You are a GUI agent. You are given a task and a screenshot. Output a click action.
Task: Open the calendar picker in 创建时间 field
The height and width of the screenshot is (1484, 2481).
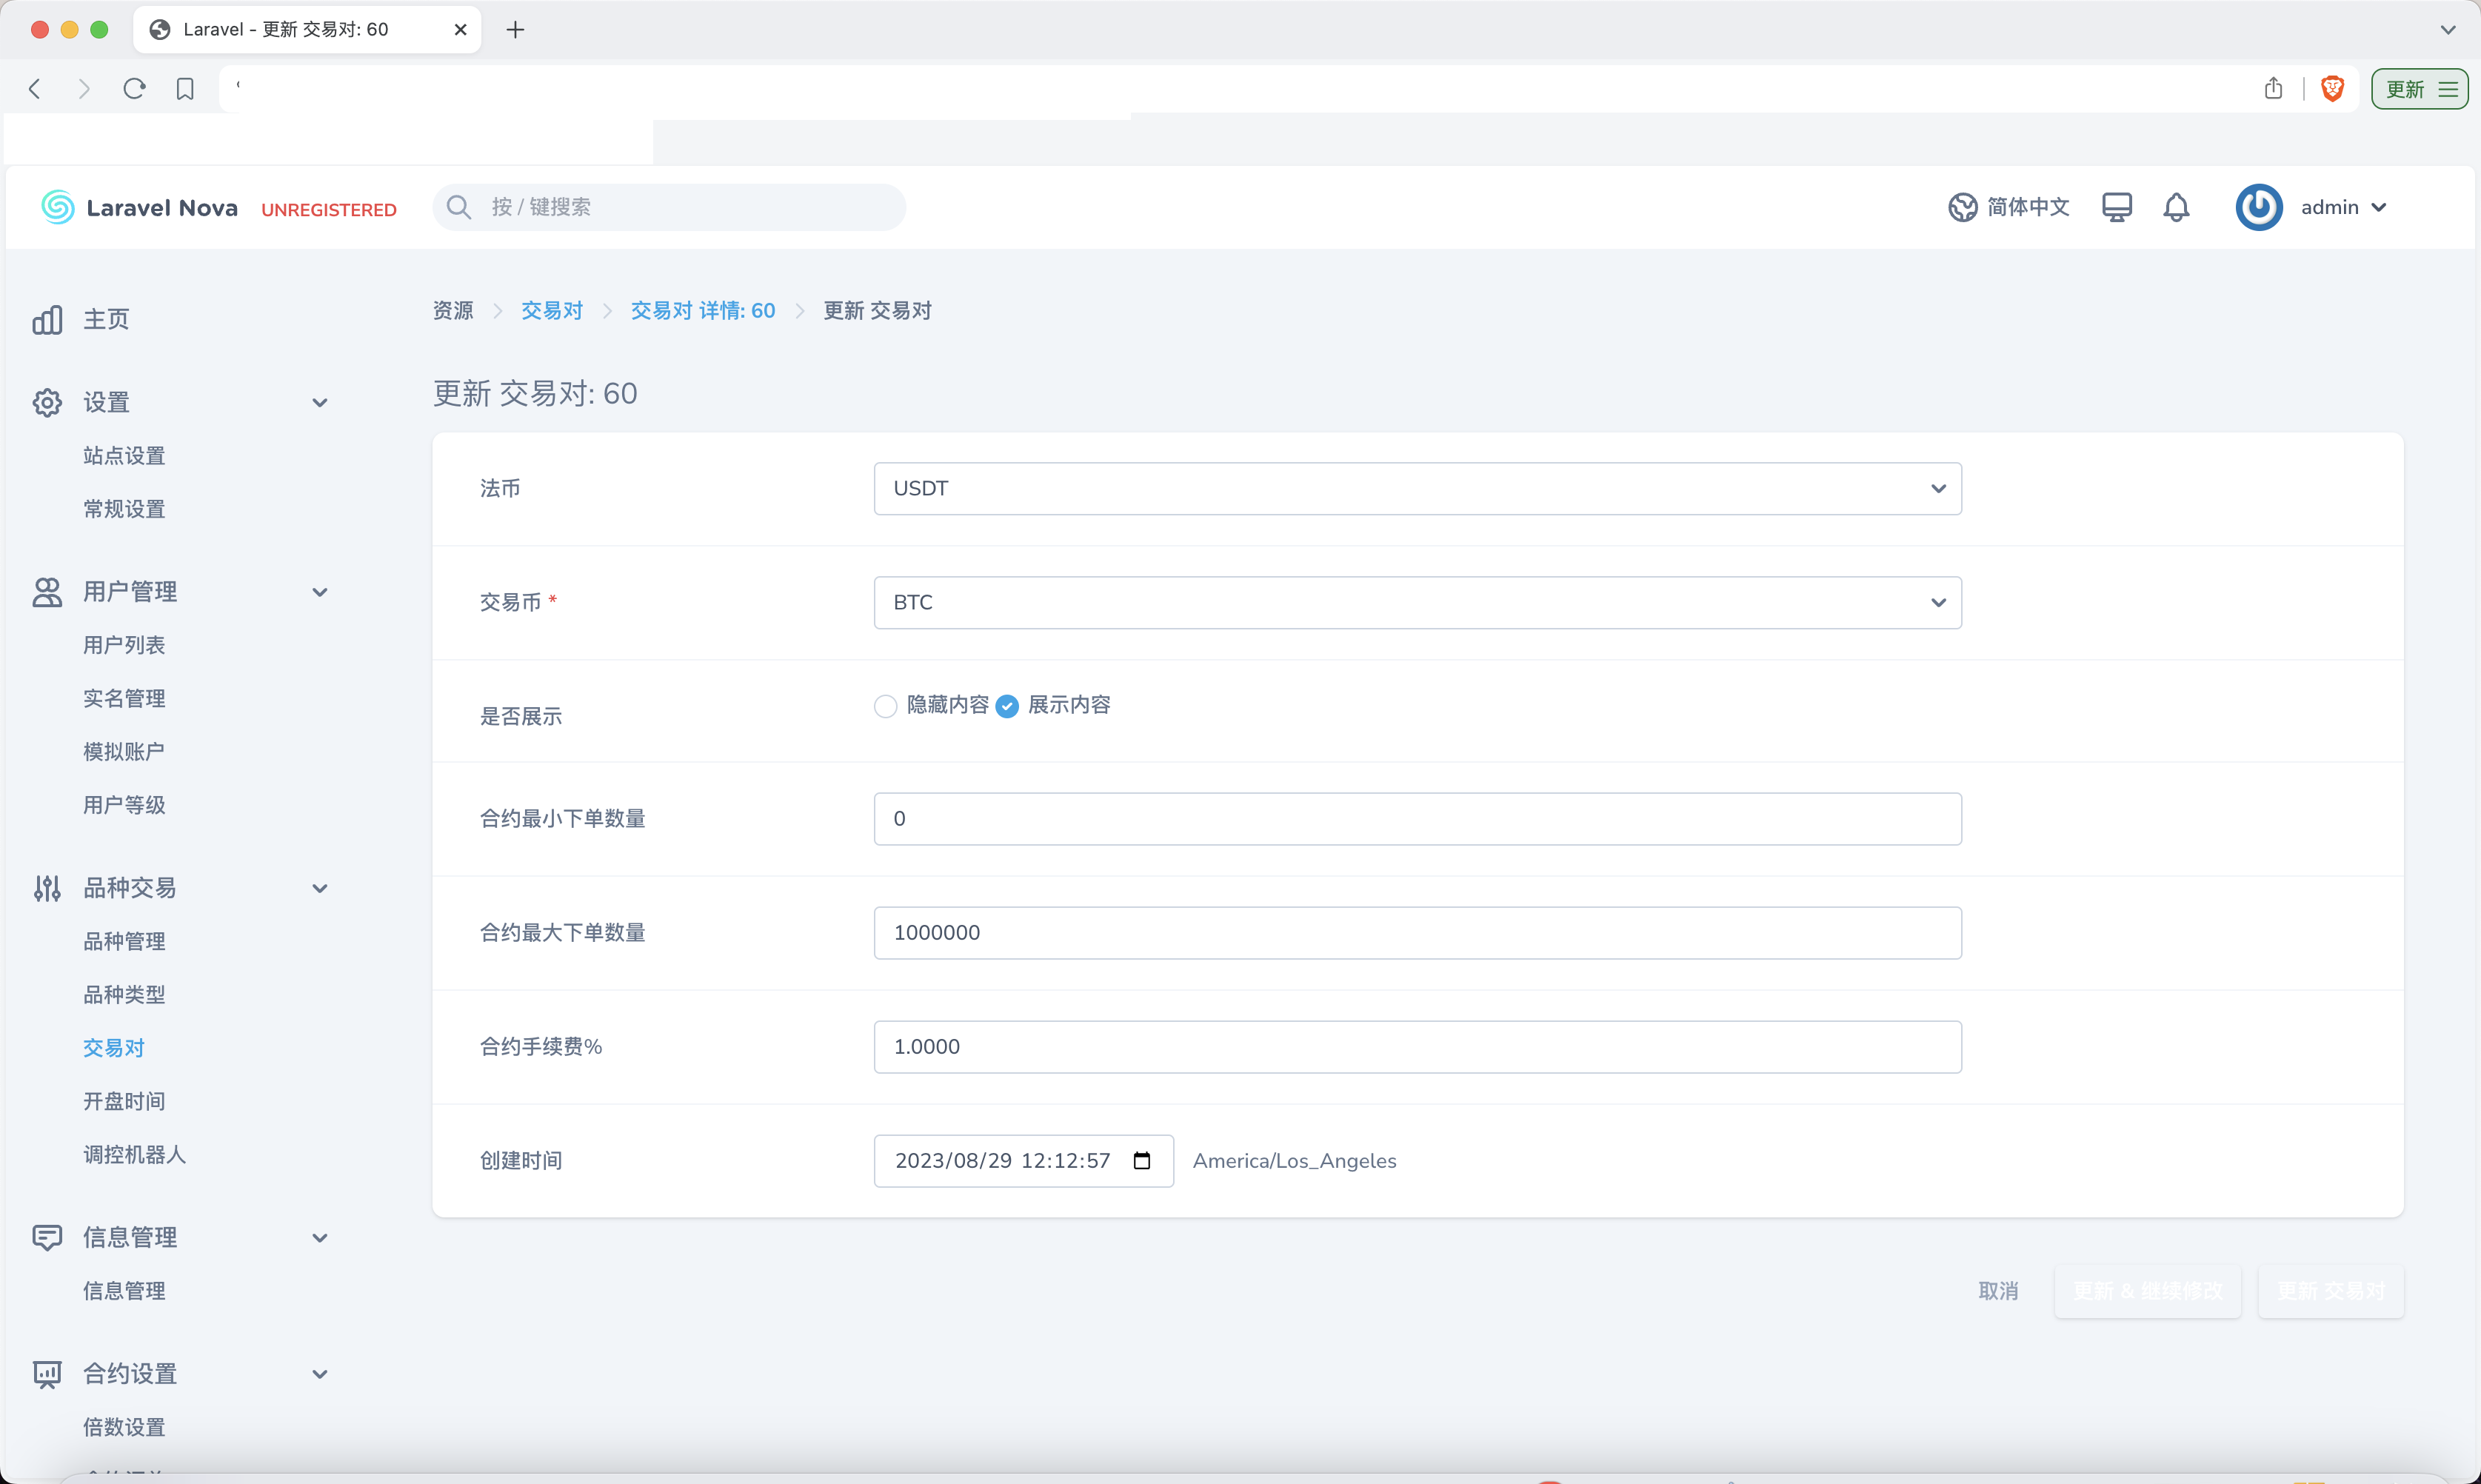tap(1142, 1160)
